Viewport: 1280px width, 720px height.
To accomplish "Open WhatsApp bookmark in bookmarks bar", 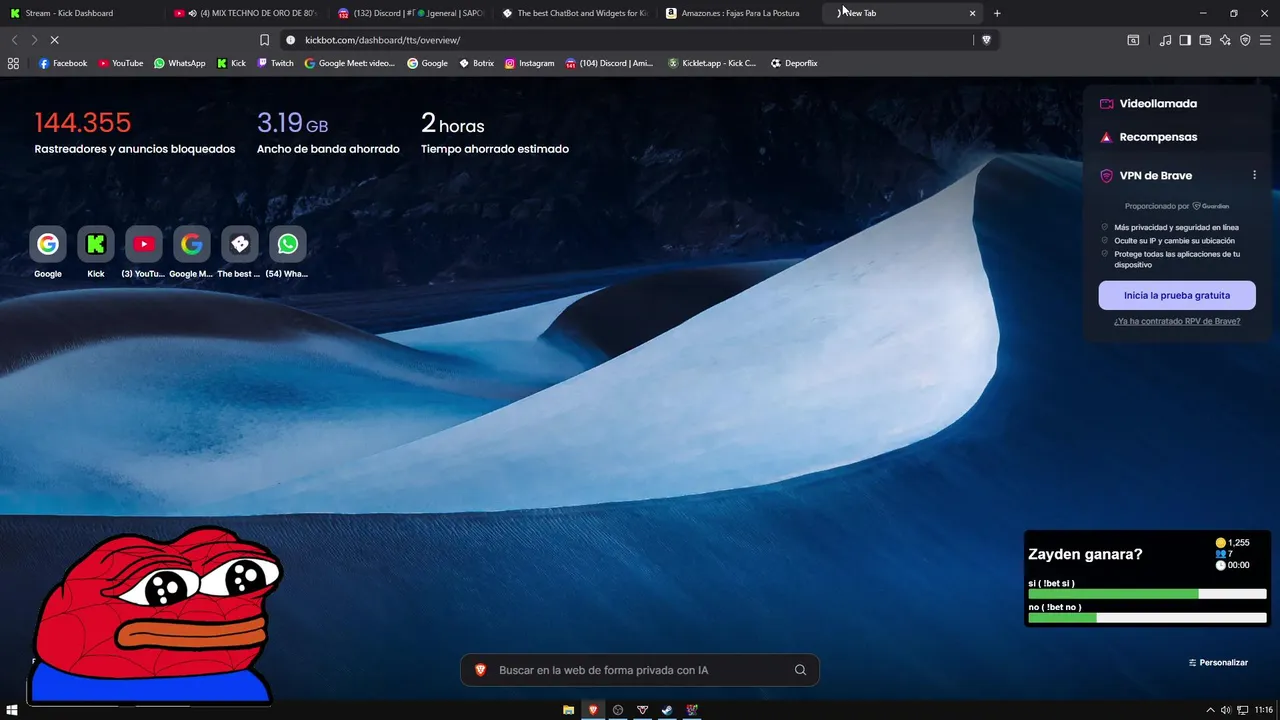I will [180, 63].
